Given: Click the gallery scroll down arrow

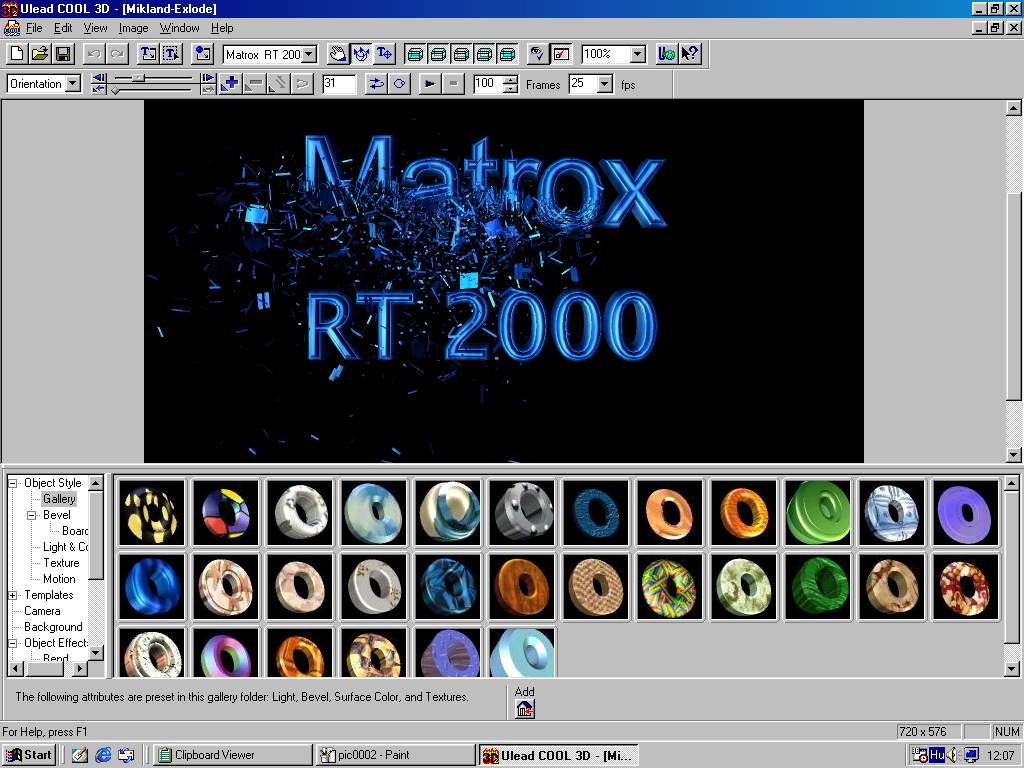Looking at the screenshot, I should [1011, 669].
